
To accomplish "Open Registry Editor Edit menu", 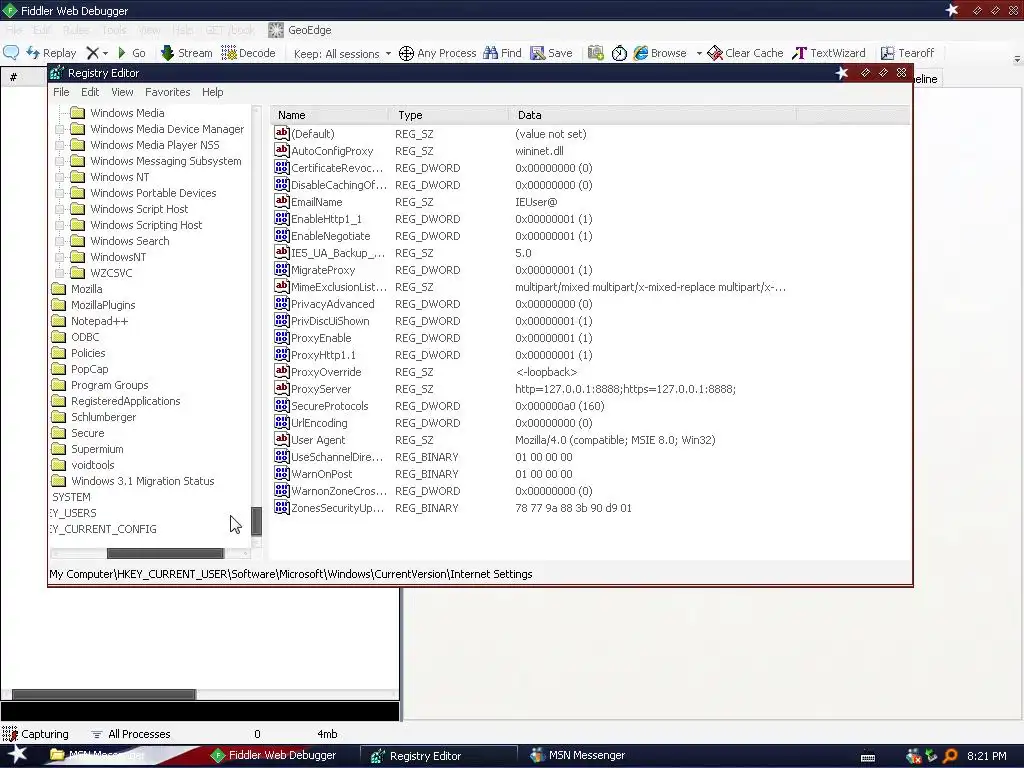I will pos(90,92).
